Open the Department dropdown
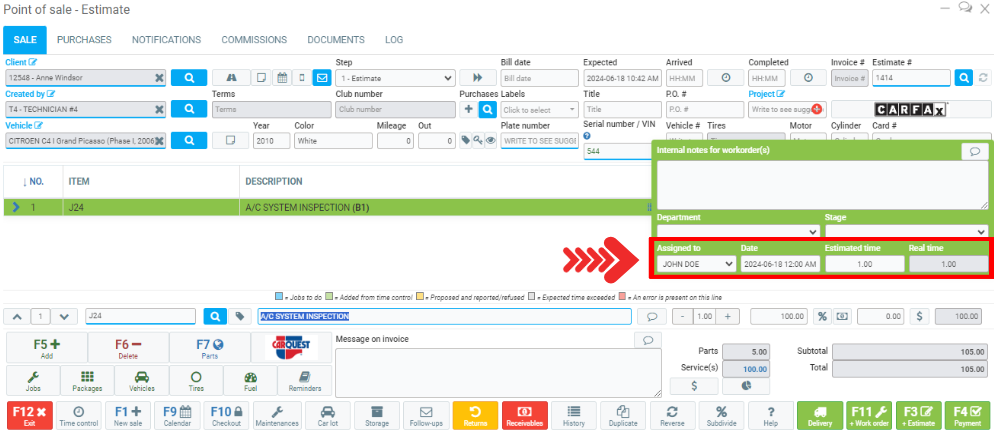The height and width of the screenshot is (432, 994). click(737, 231)
